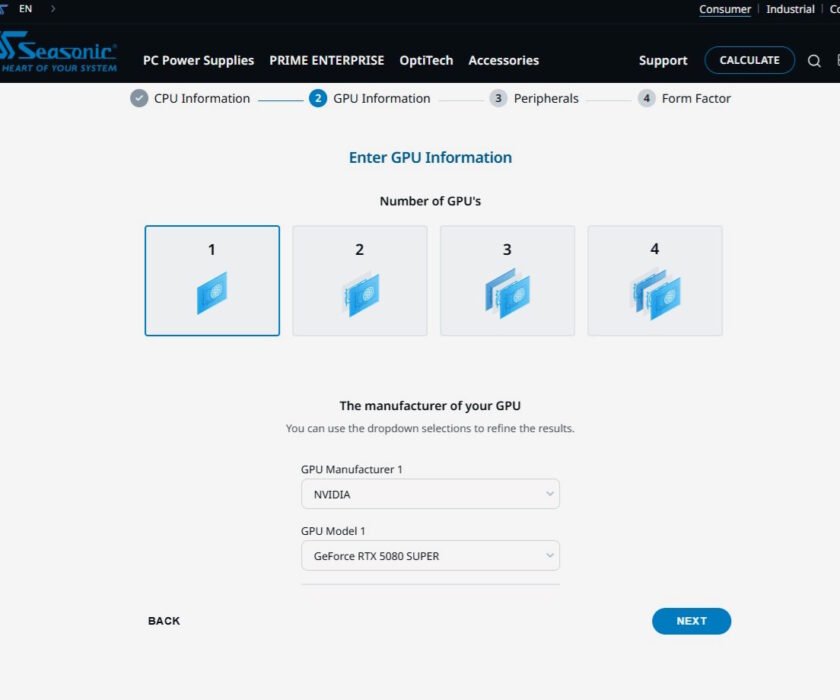Viewport: 840px width, 700px height.
Task: Click the dropdown selections hint text
Action: (x=430, y=428)
